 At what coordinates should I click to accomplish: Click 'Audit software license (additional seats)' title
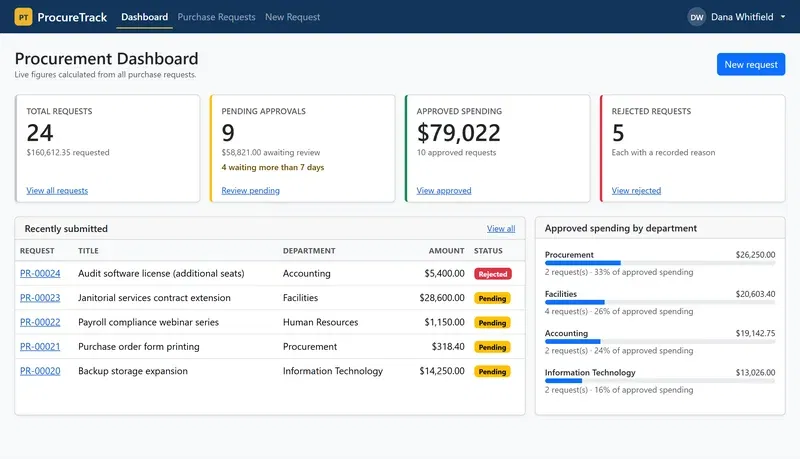coord(161,273)
